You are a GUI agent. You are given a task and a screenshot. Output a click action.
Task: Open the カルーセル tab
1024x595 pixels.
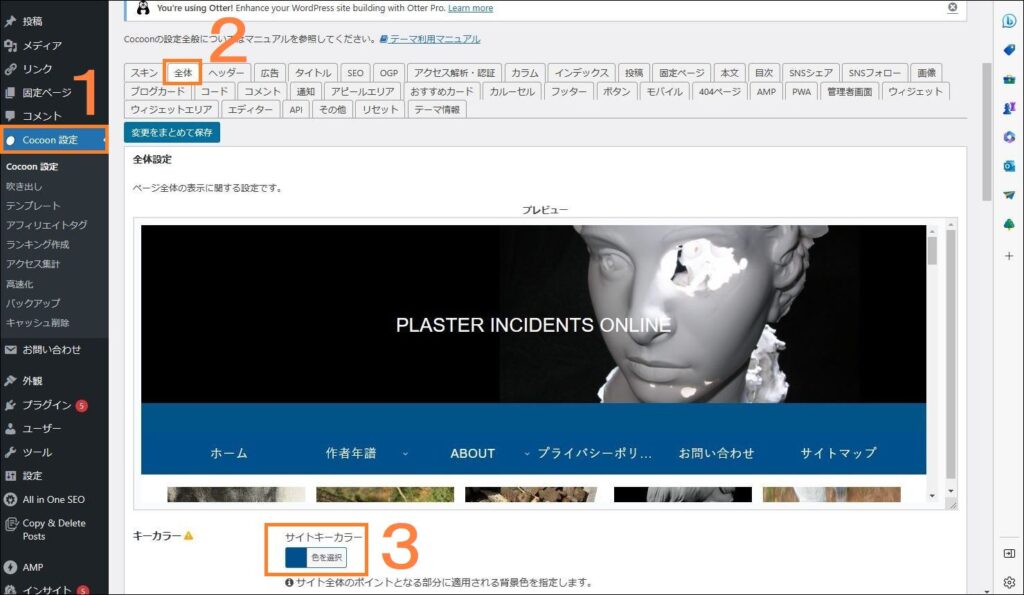pos(512,91)
